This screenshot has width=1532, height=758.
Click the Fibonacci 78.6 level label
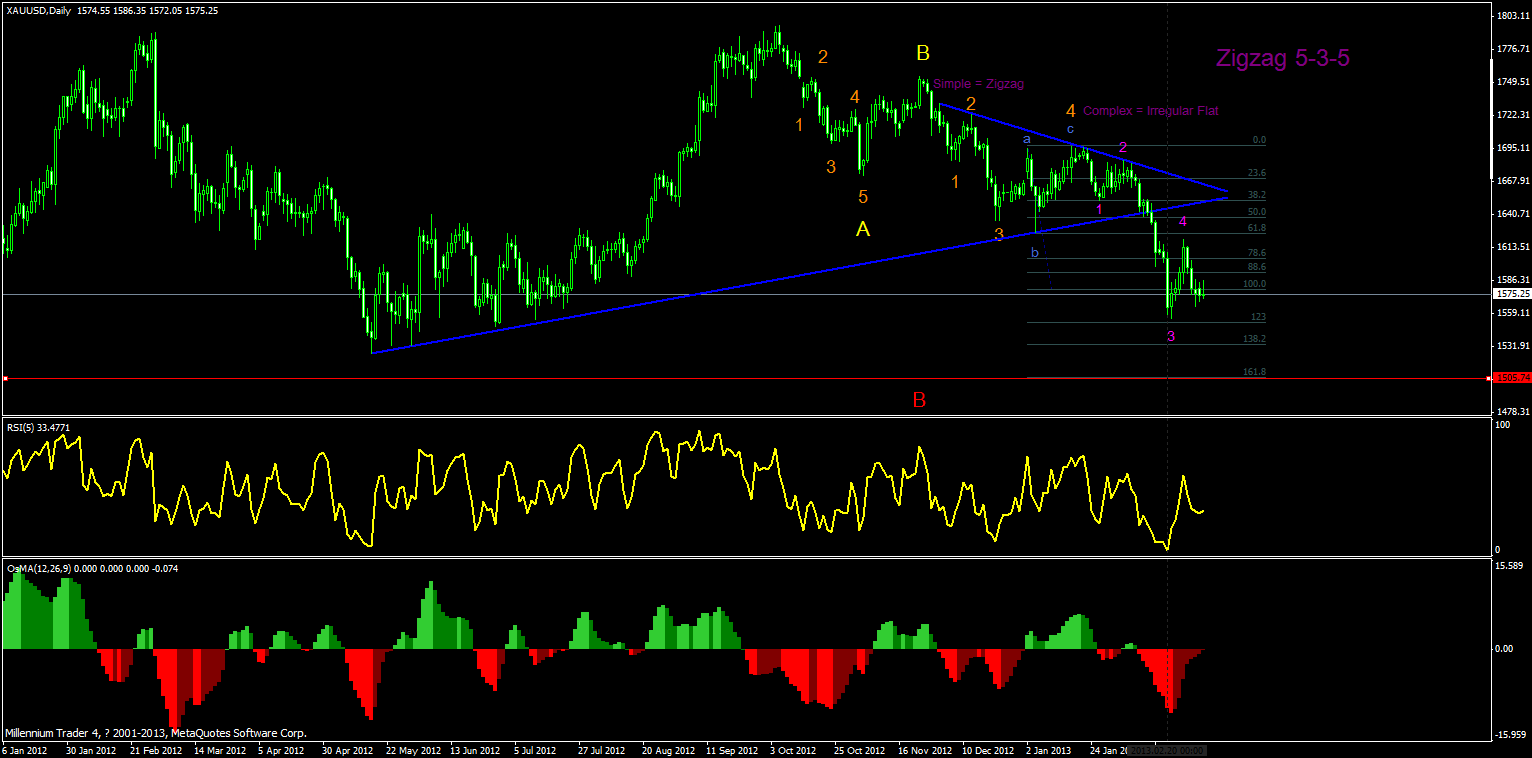click(1257, 253)
